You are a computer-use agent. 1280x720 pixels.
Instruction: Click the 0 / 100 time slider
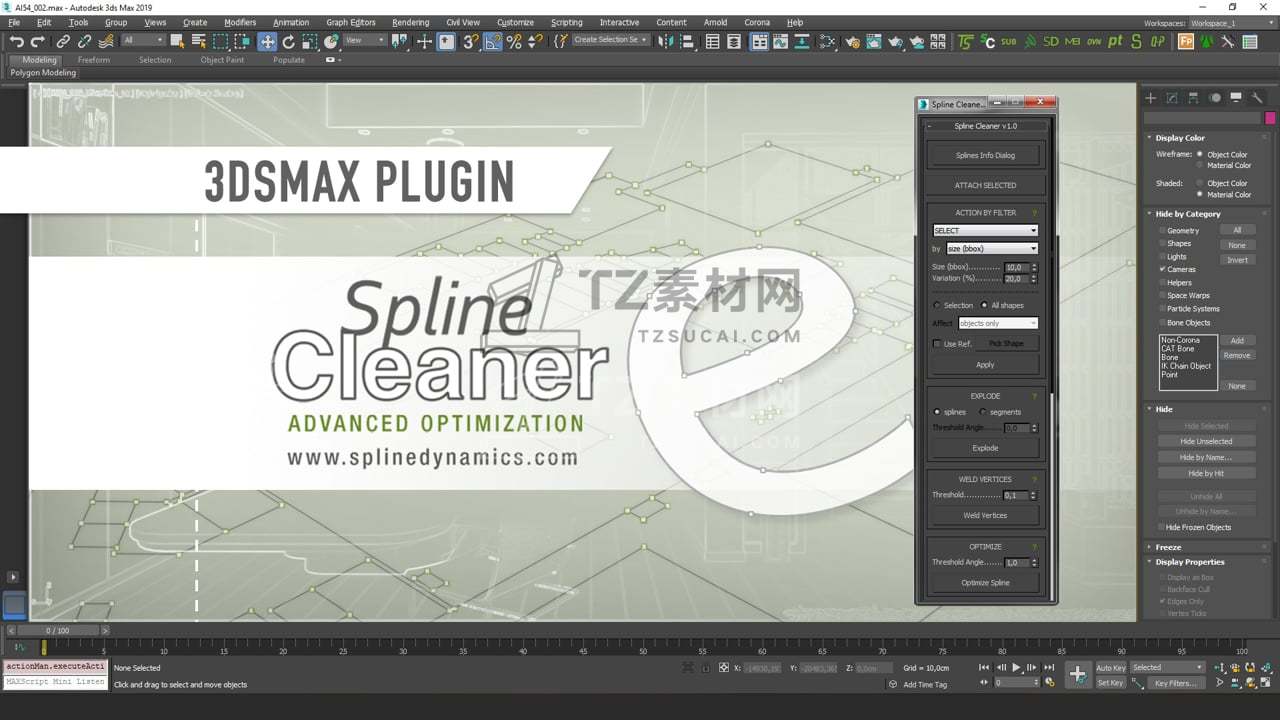[x=57, y=631]
